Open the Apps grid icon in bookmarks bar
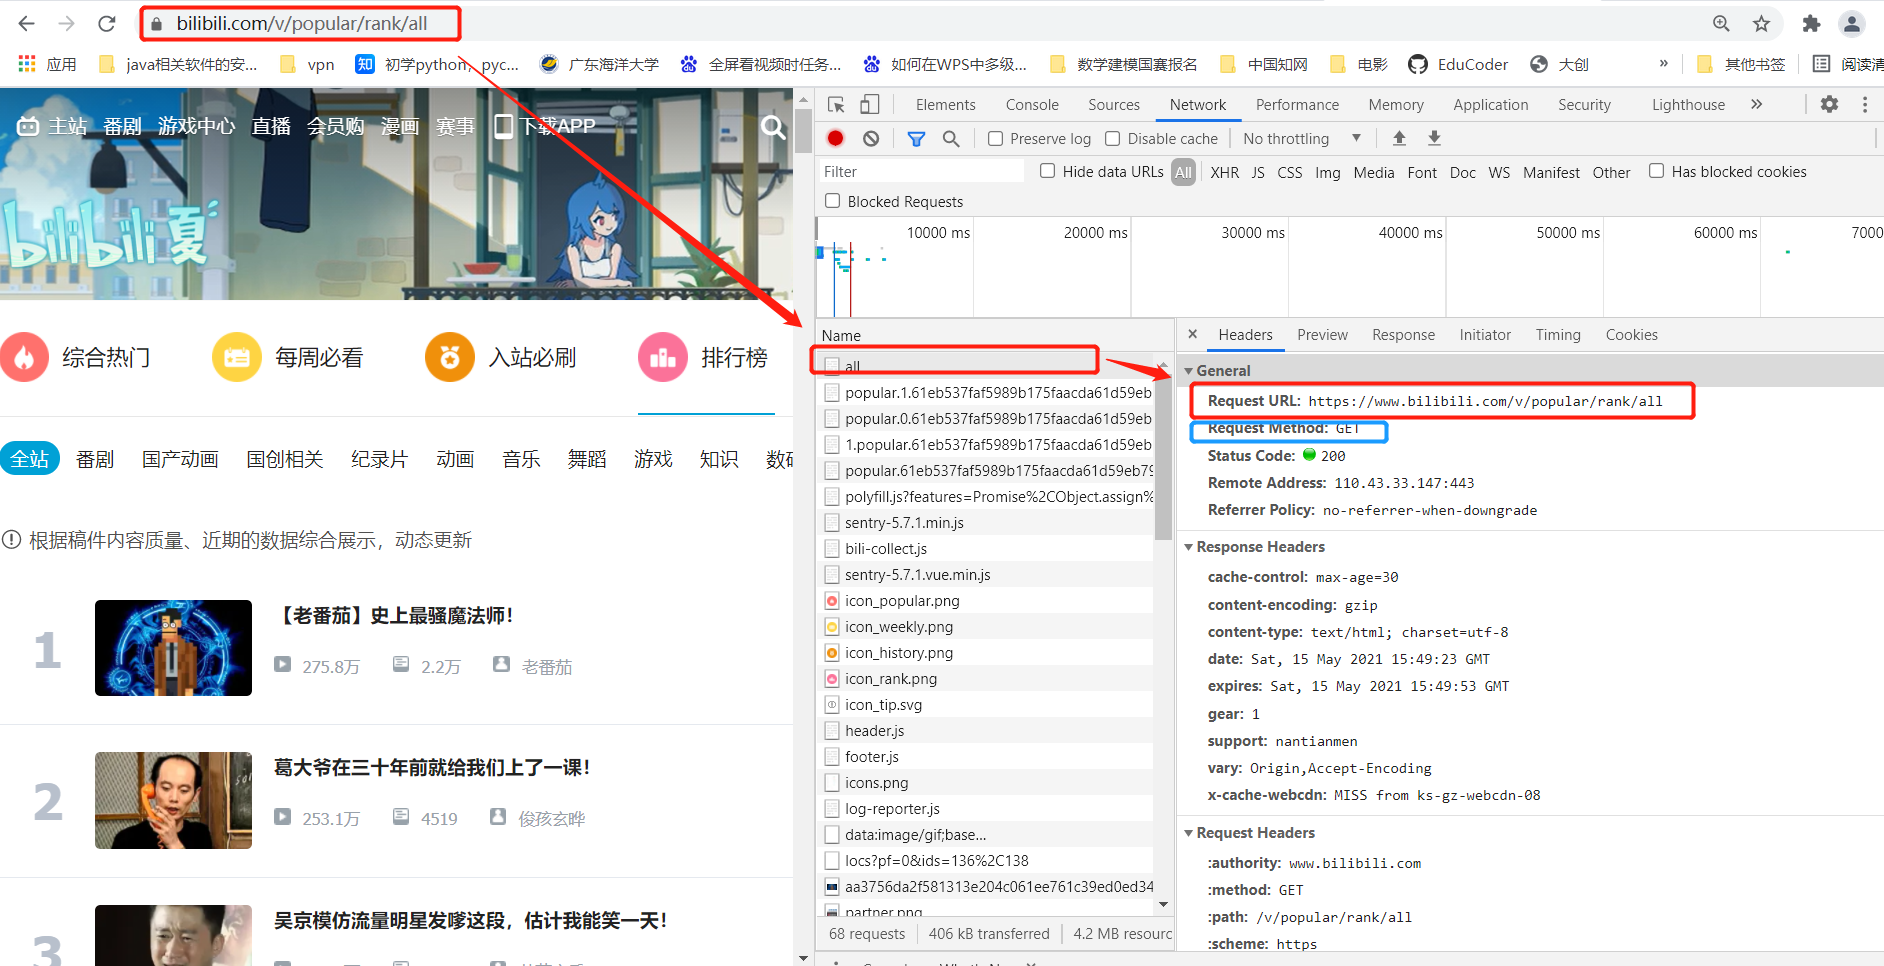This screenshot has height=966, width=1884. [27, 64]
